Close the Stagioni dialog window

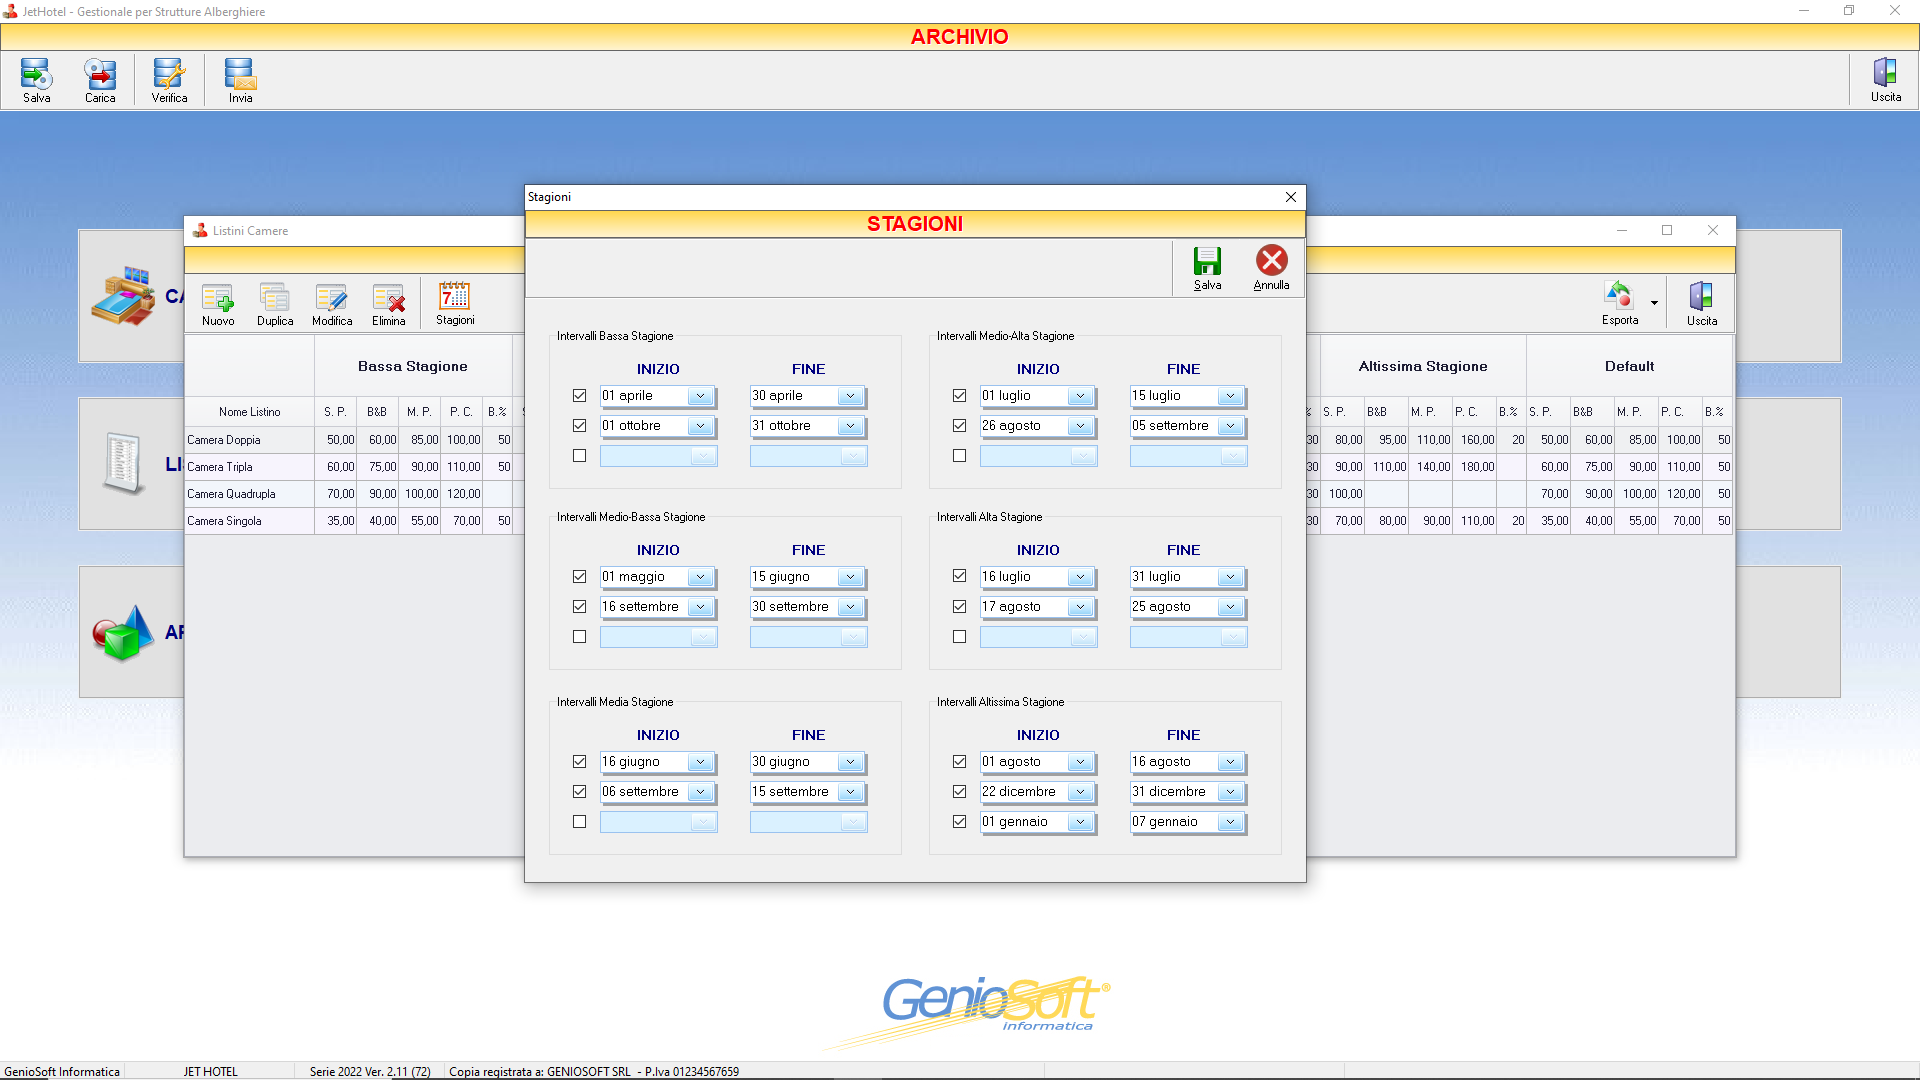click(x=1290, y=197)
